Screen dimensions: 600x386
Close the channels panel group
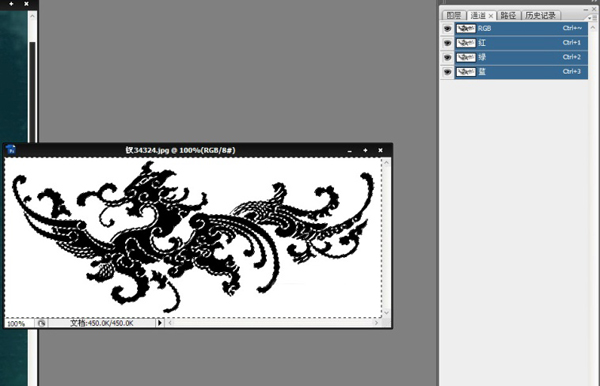pos(594,9)
